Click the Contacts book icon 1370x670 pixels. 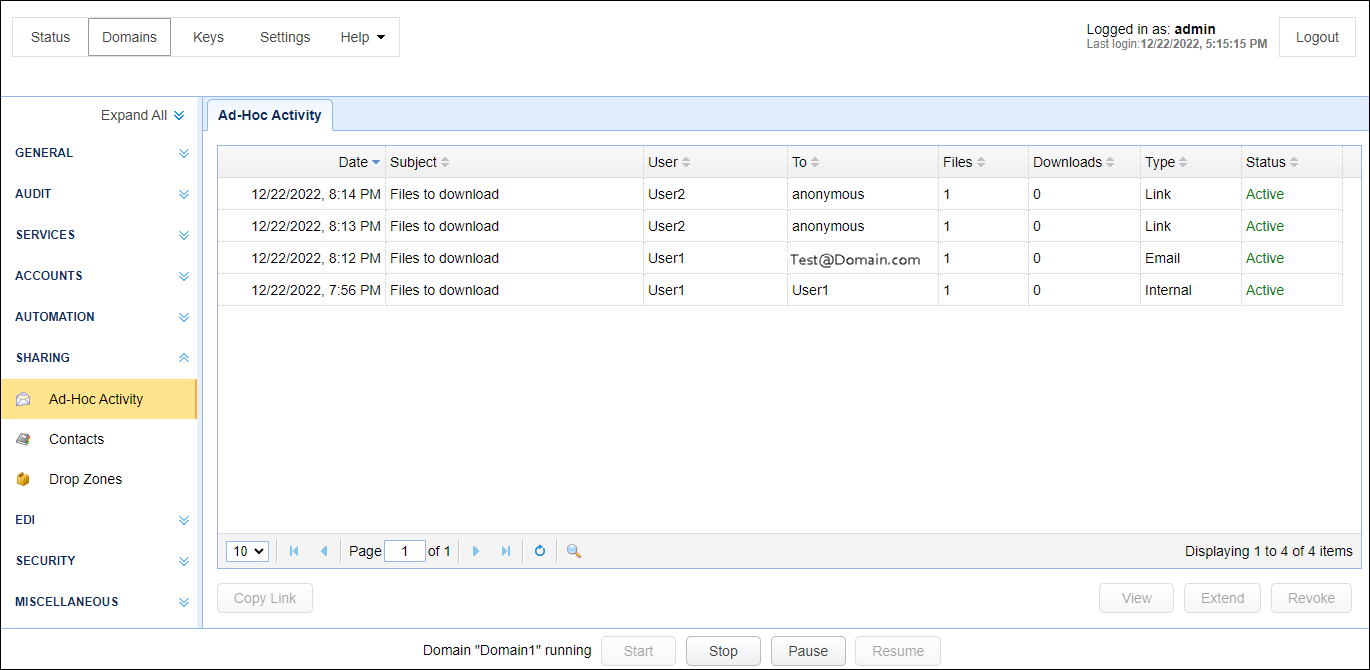point(23,439)
